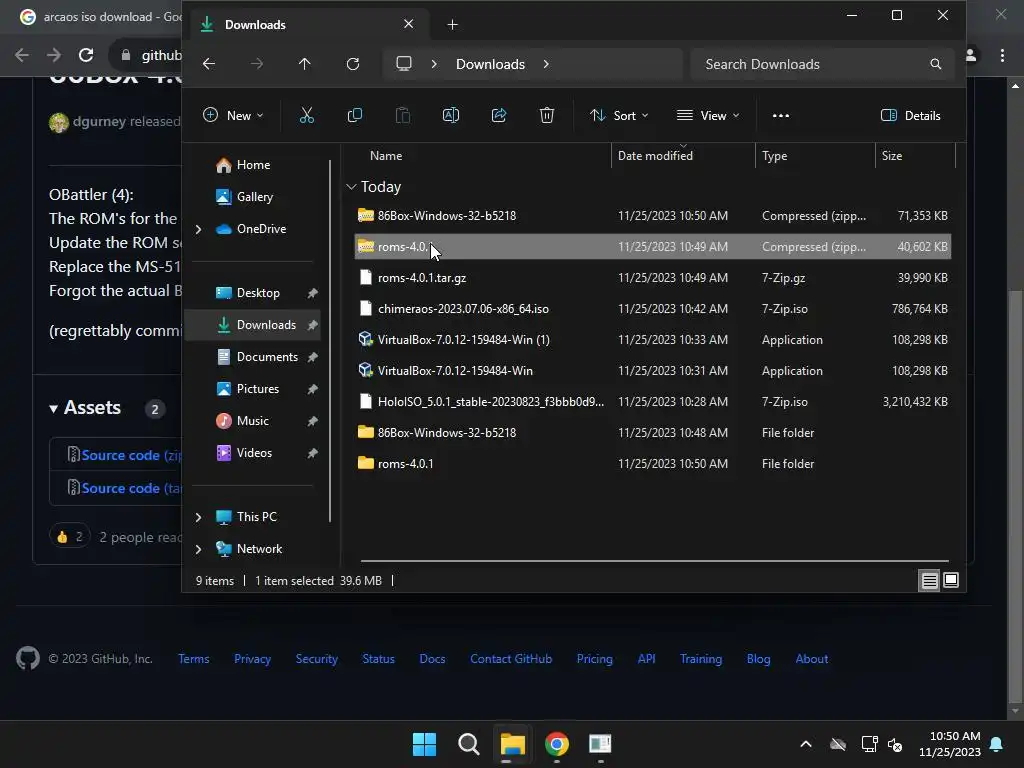The height and width of the screenshot is (768, 1024).
Task: Select chimeraos-2023.07.06-x86_64.iso file
Action: click(x=652, y=308)
